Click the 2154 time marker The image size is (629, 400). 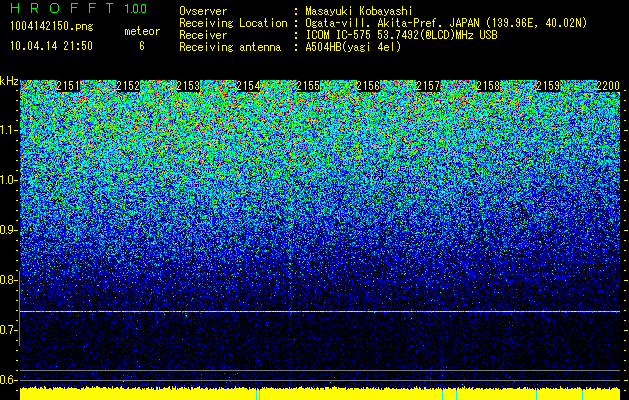[248, 86]
